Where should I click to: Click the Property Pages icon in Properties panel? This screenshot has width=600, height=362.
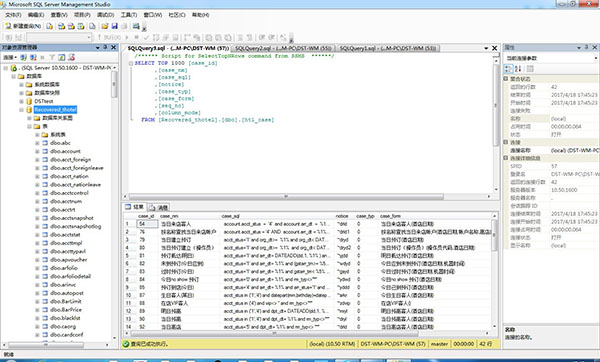coord(530,69)
